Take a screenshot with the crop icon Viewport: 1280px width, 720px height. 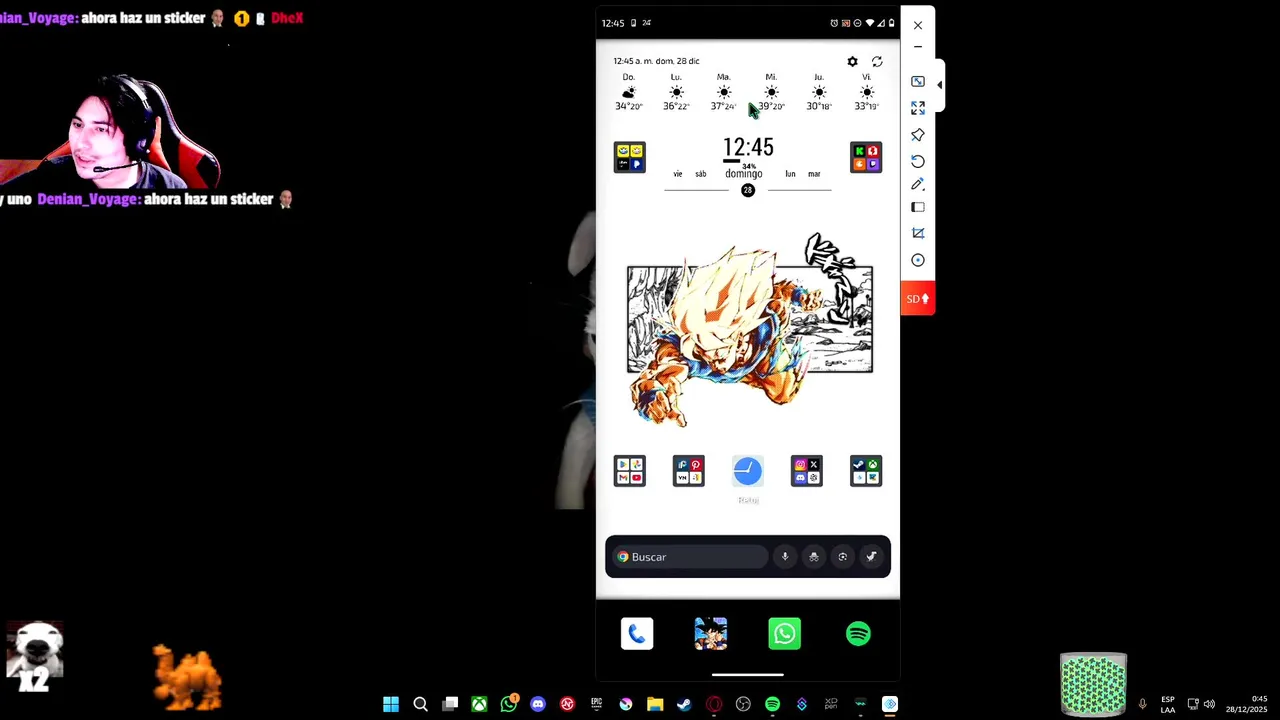(x=918, y=233)
